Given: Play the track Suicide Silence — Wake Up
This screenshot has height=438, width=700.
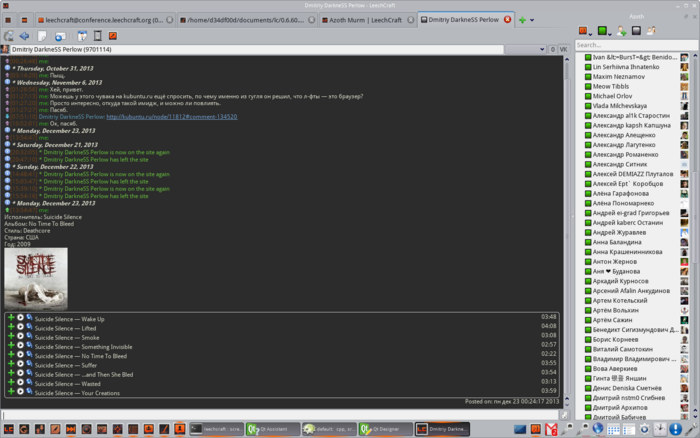Looking at the screenshot, I should coord(20,318).
